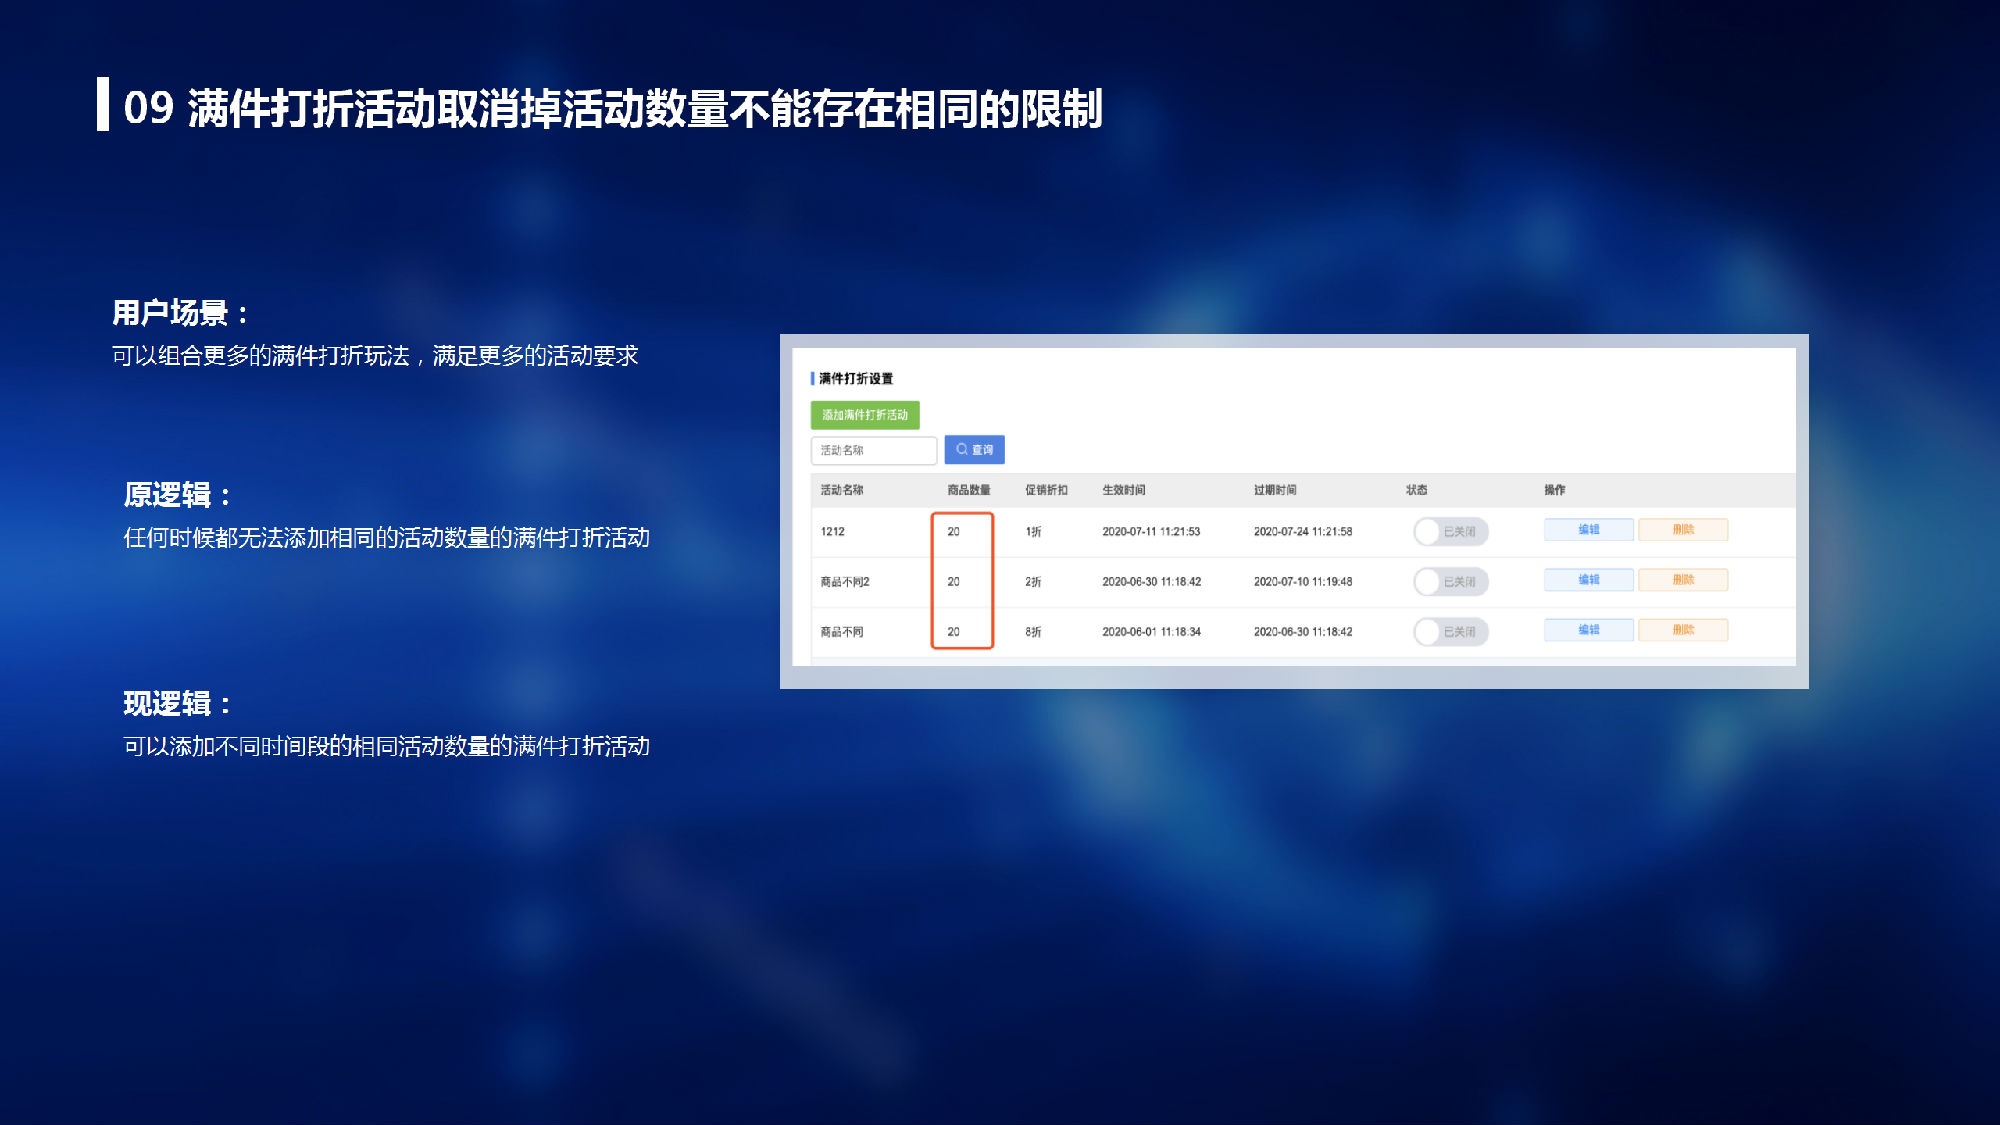Click the slide title starting with 09
2000x1125 pixels.
[612, 108]
